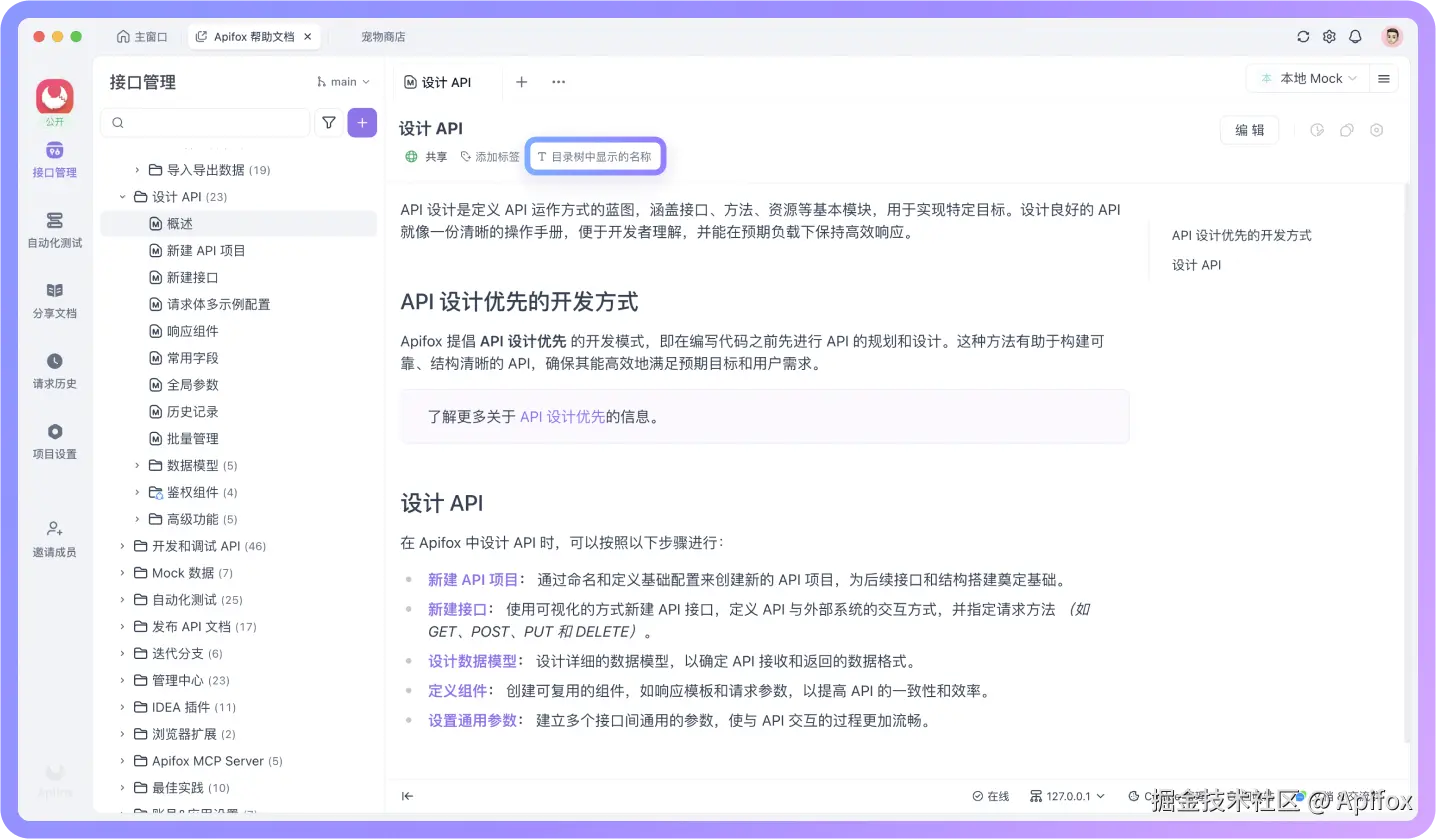Image resolution: width=1436 pixels, height=839 pixels.
Task: Open settings gear in title bar
Action: pyautogui.click(x=1329, y=36)
